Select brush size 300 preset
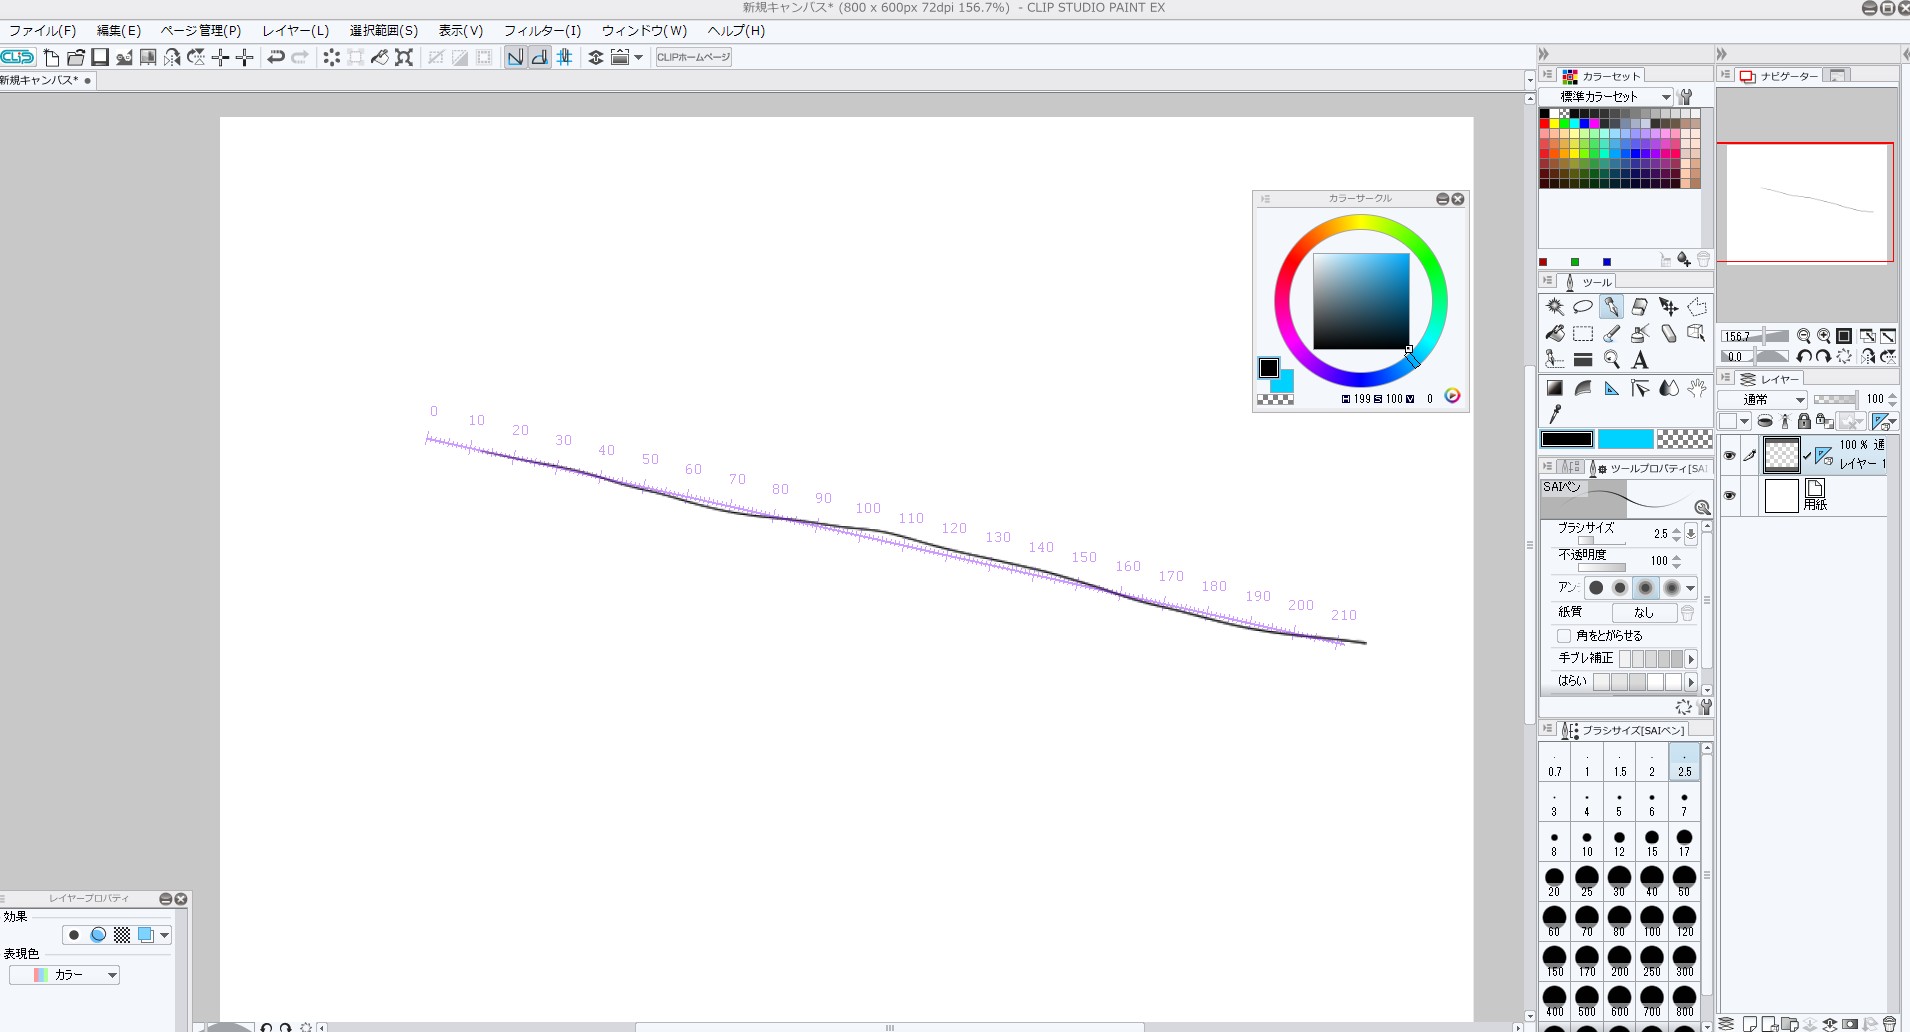 coord(1685,962)
